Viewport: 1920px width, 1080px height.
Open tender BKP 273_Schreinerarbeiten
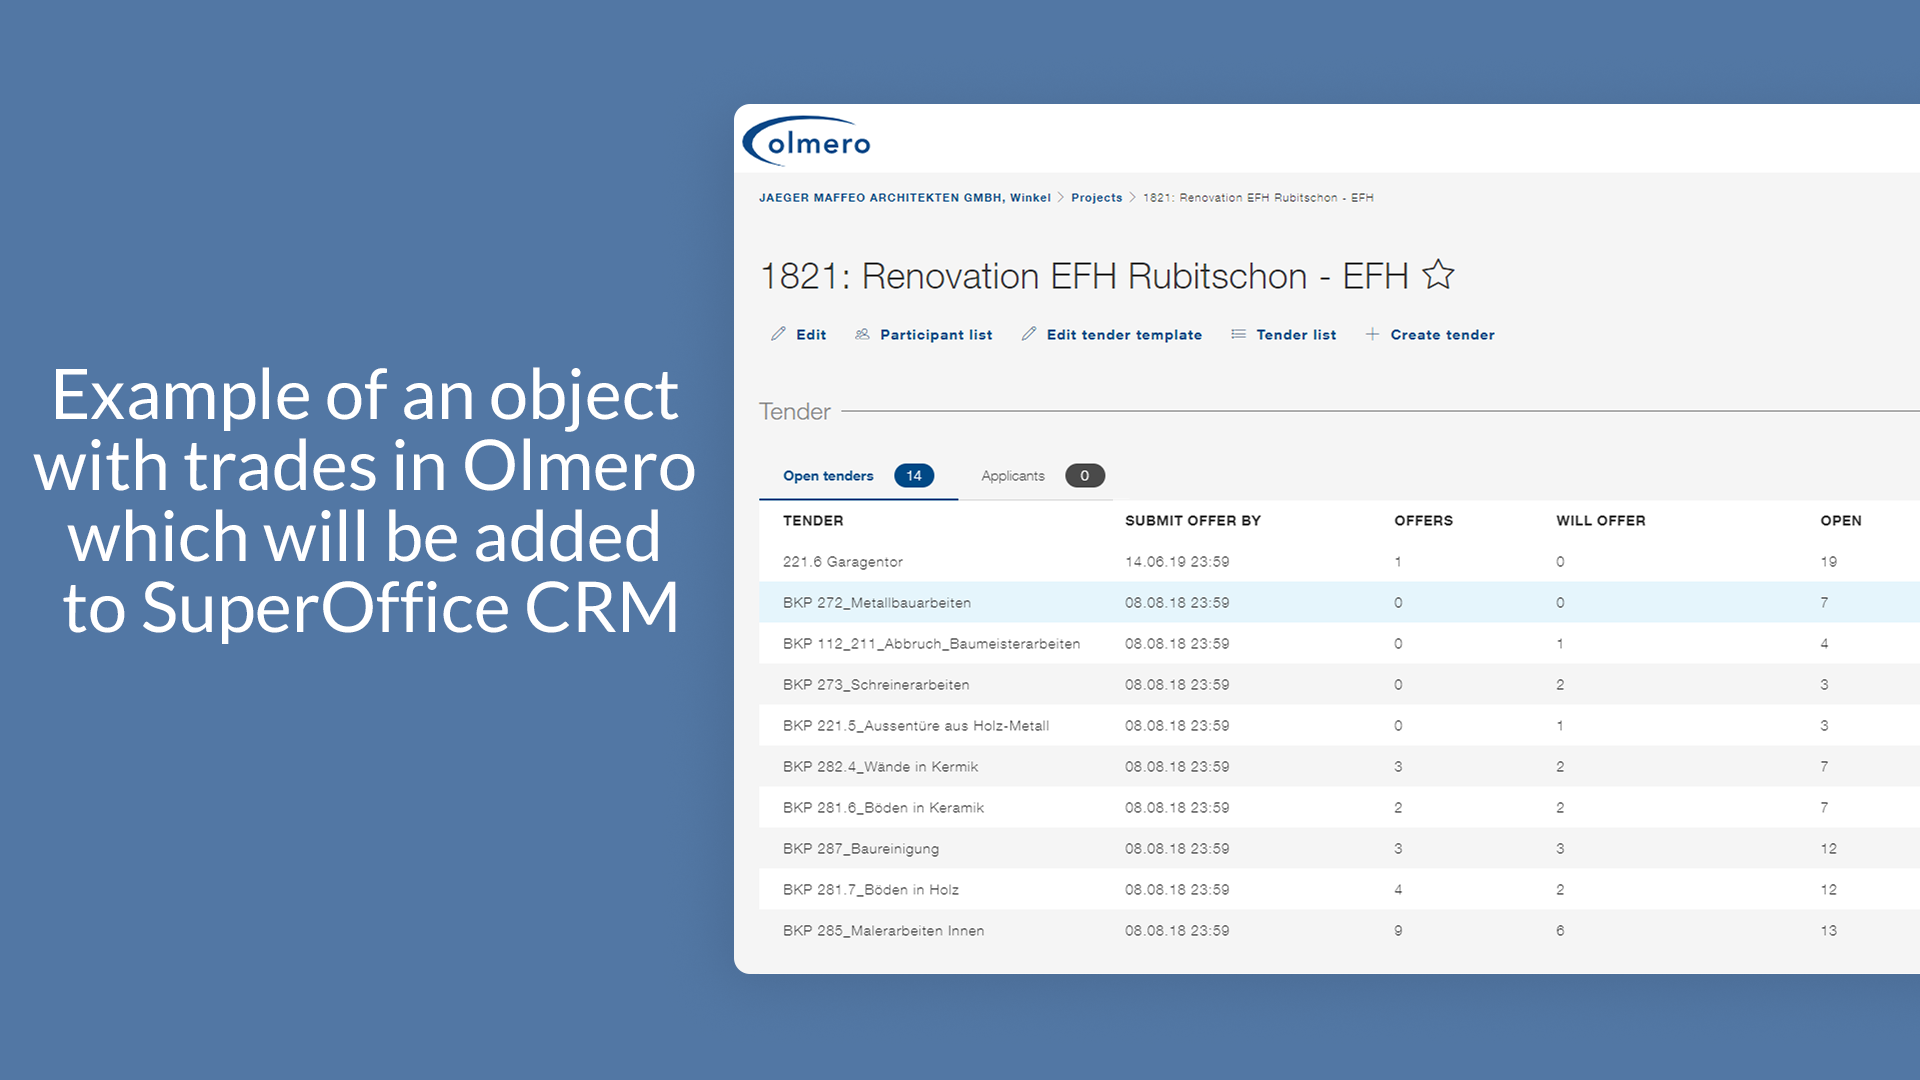click(x=876, y=685)
